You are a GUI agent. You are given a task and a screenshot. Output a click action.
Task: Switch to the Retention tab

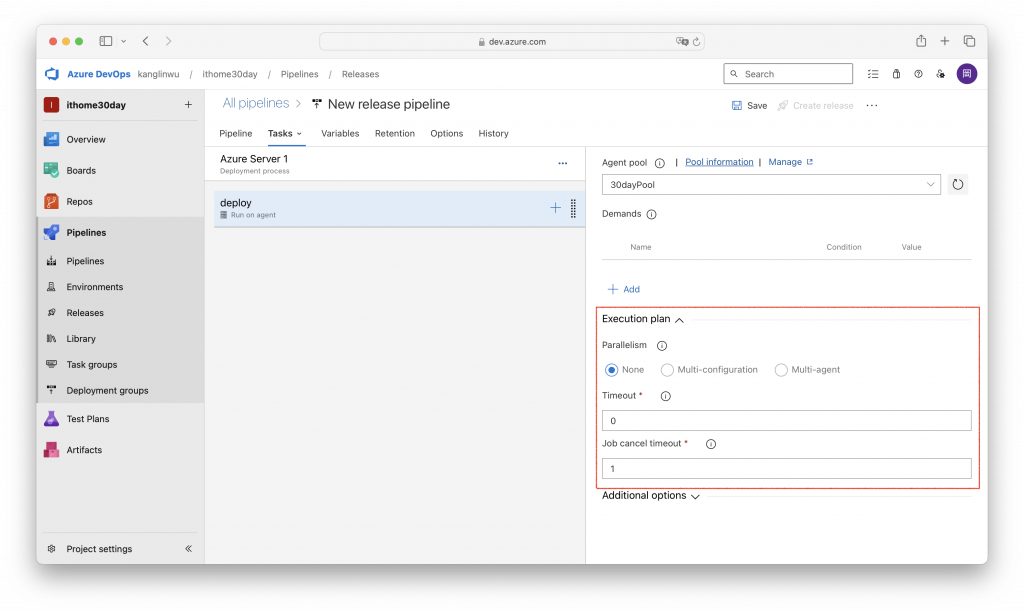pyautogui.click(x=394, y=133)
